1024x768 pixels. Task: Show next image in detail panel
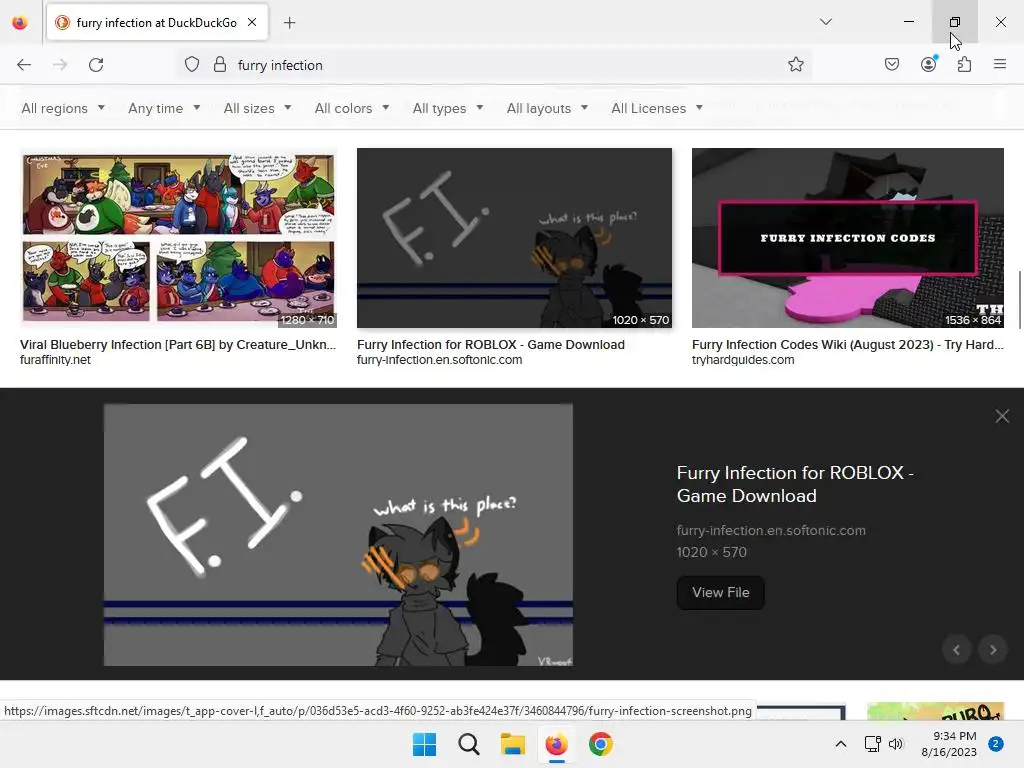(x=993, y=650)
